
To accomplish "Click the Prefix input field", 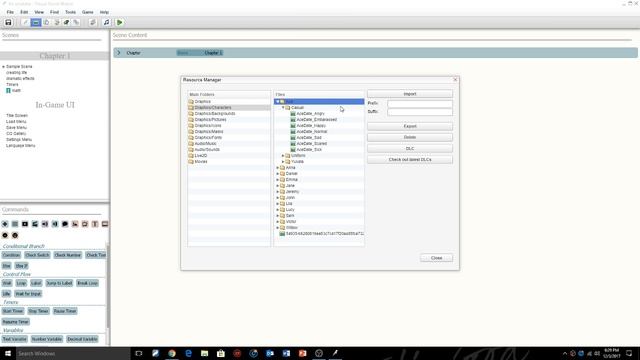I will click(x=420, y=104).
